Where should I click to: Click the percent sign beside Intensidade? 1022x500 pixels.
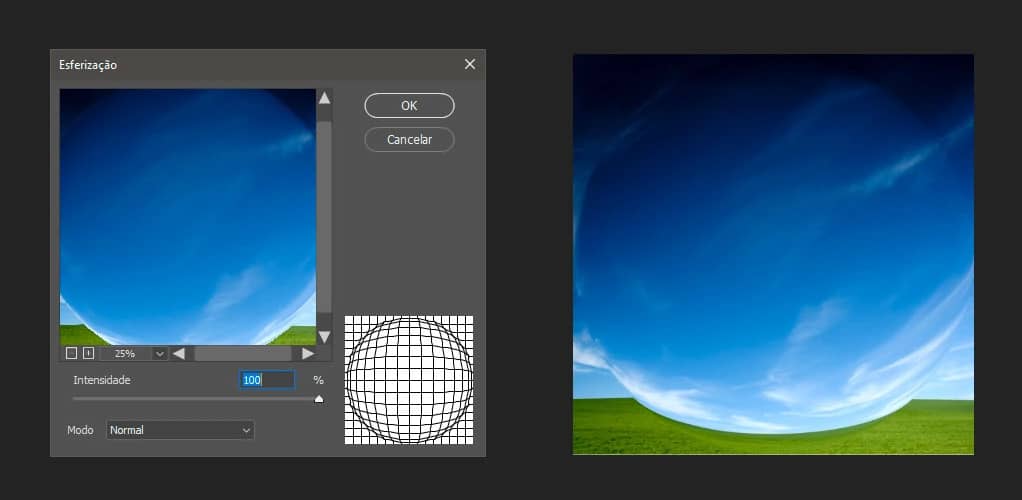(318, 380)
